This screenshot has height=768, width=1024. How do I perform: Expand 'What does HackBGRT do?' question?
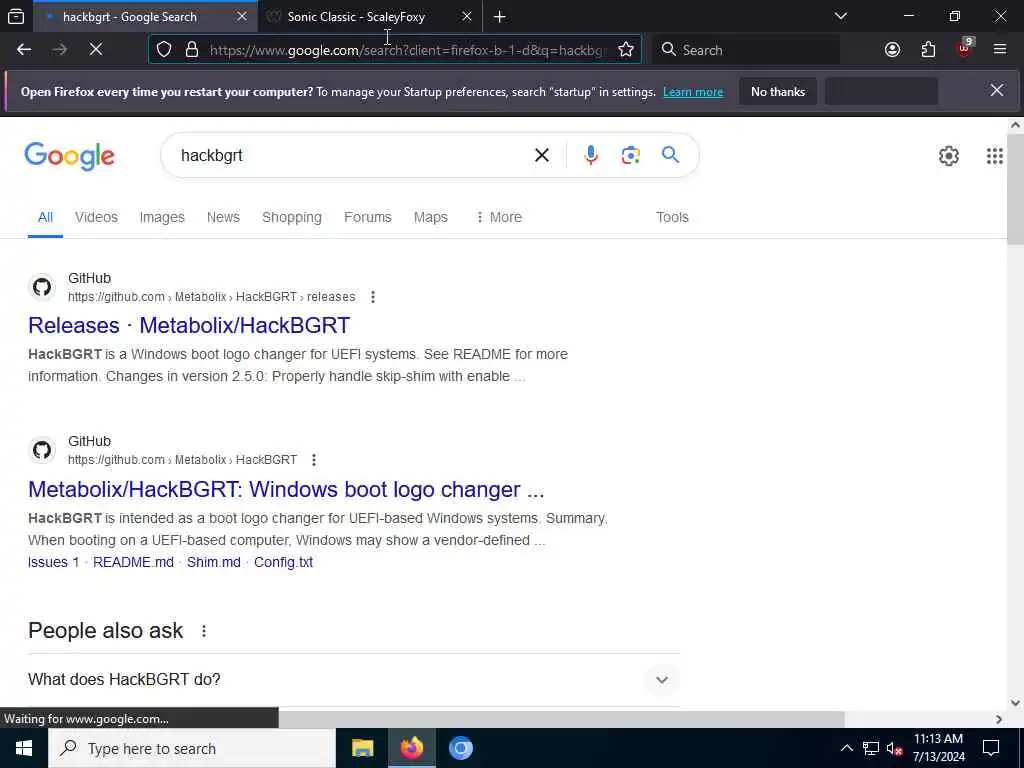point(662,680)
